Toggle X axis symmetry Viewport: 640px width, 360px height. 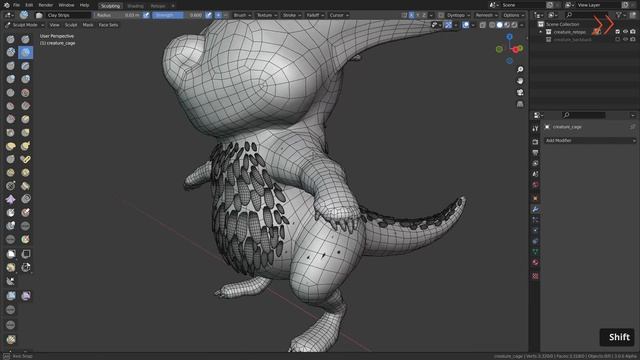pyautogui.click(x=411, y=15)
